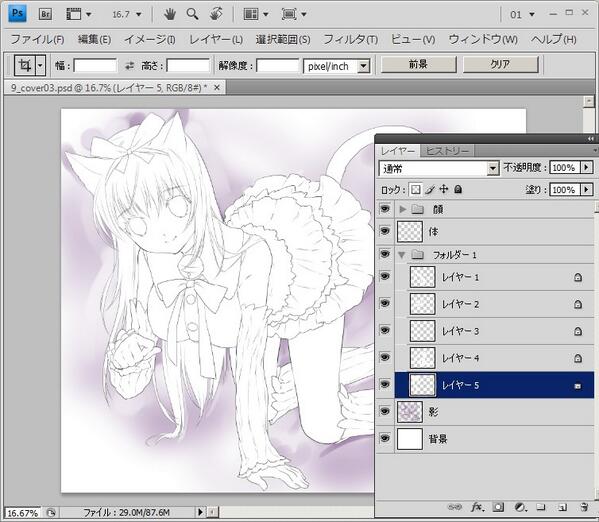Add layer style with fx icon
The width and height of the screenshot is (599, 522).
pyautogui.click(x=477, y=507)
